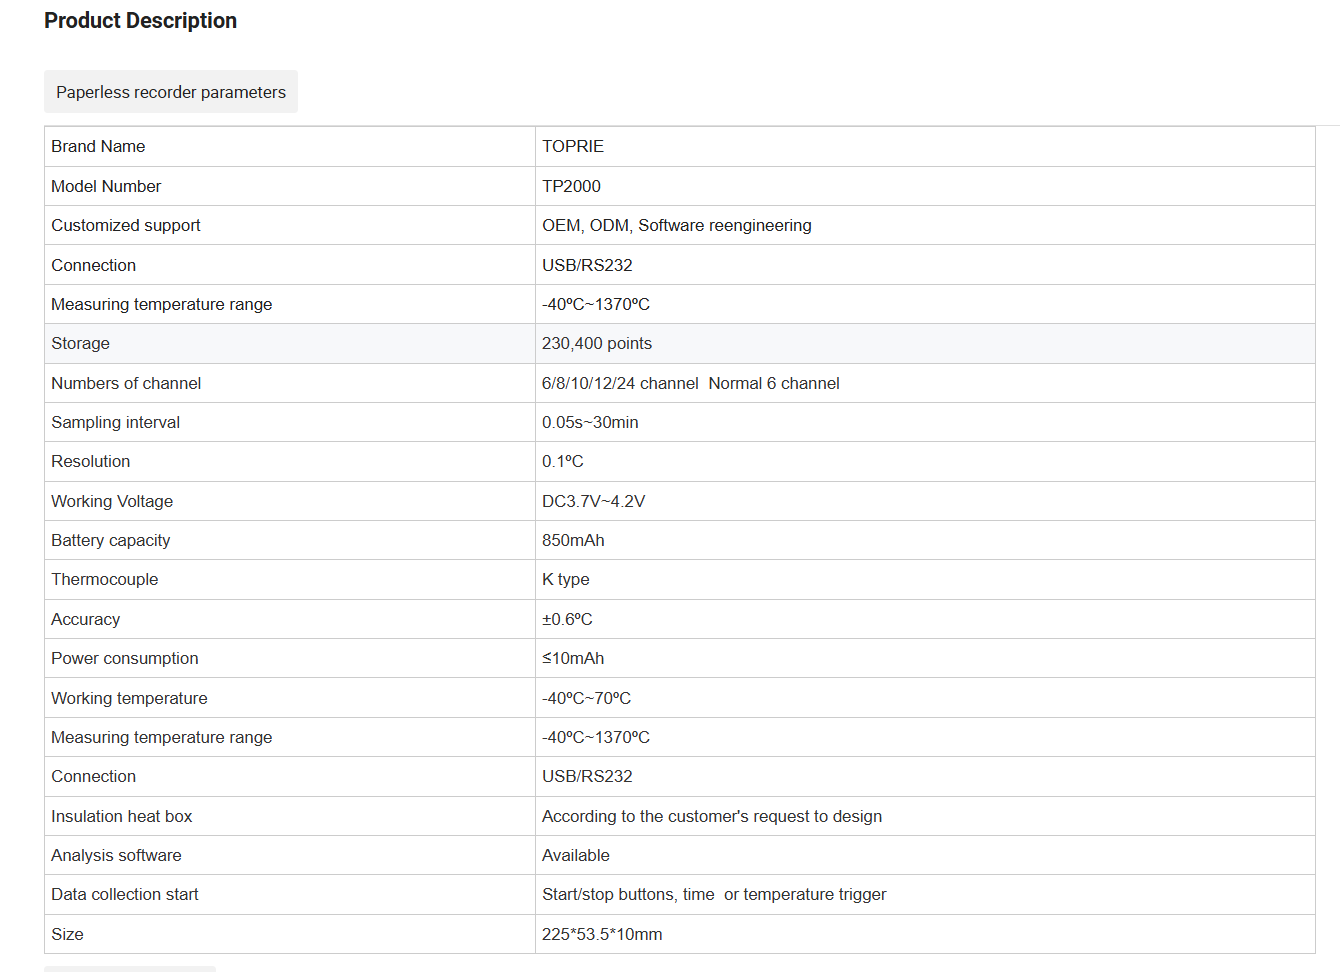
Task: Click the TP2000 model value
Action: click(572, 186)
